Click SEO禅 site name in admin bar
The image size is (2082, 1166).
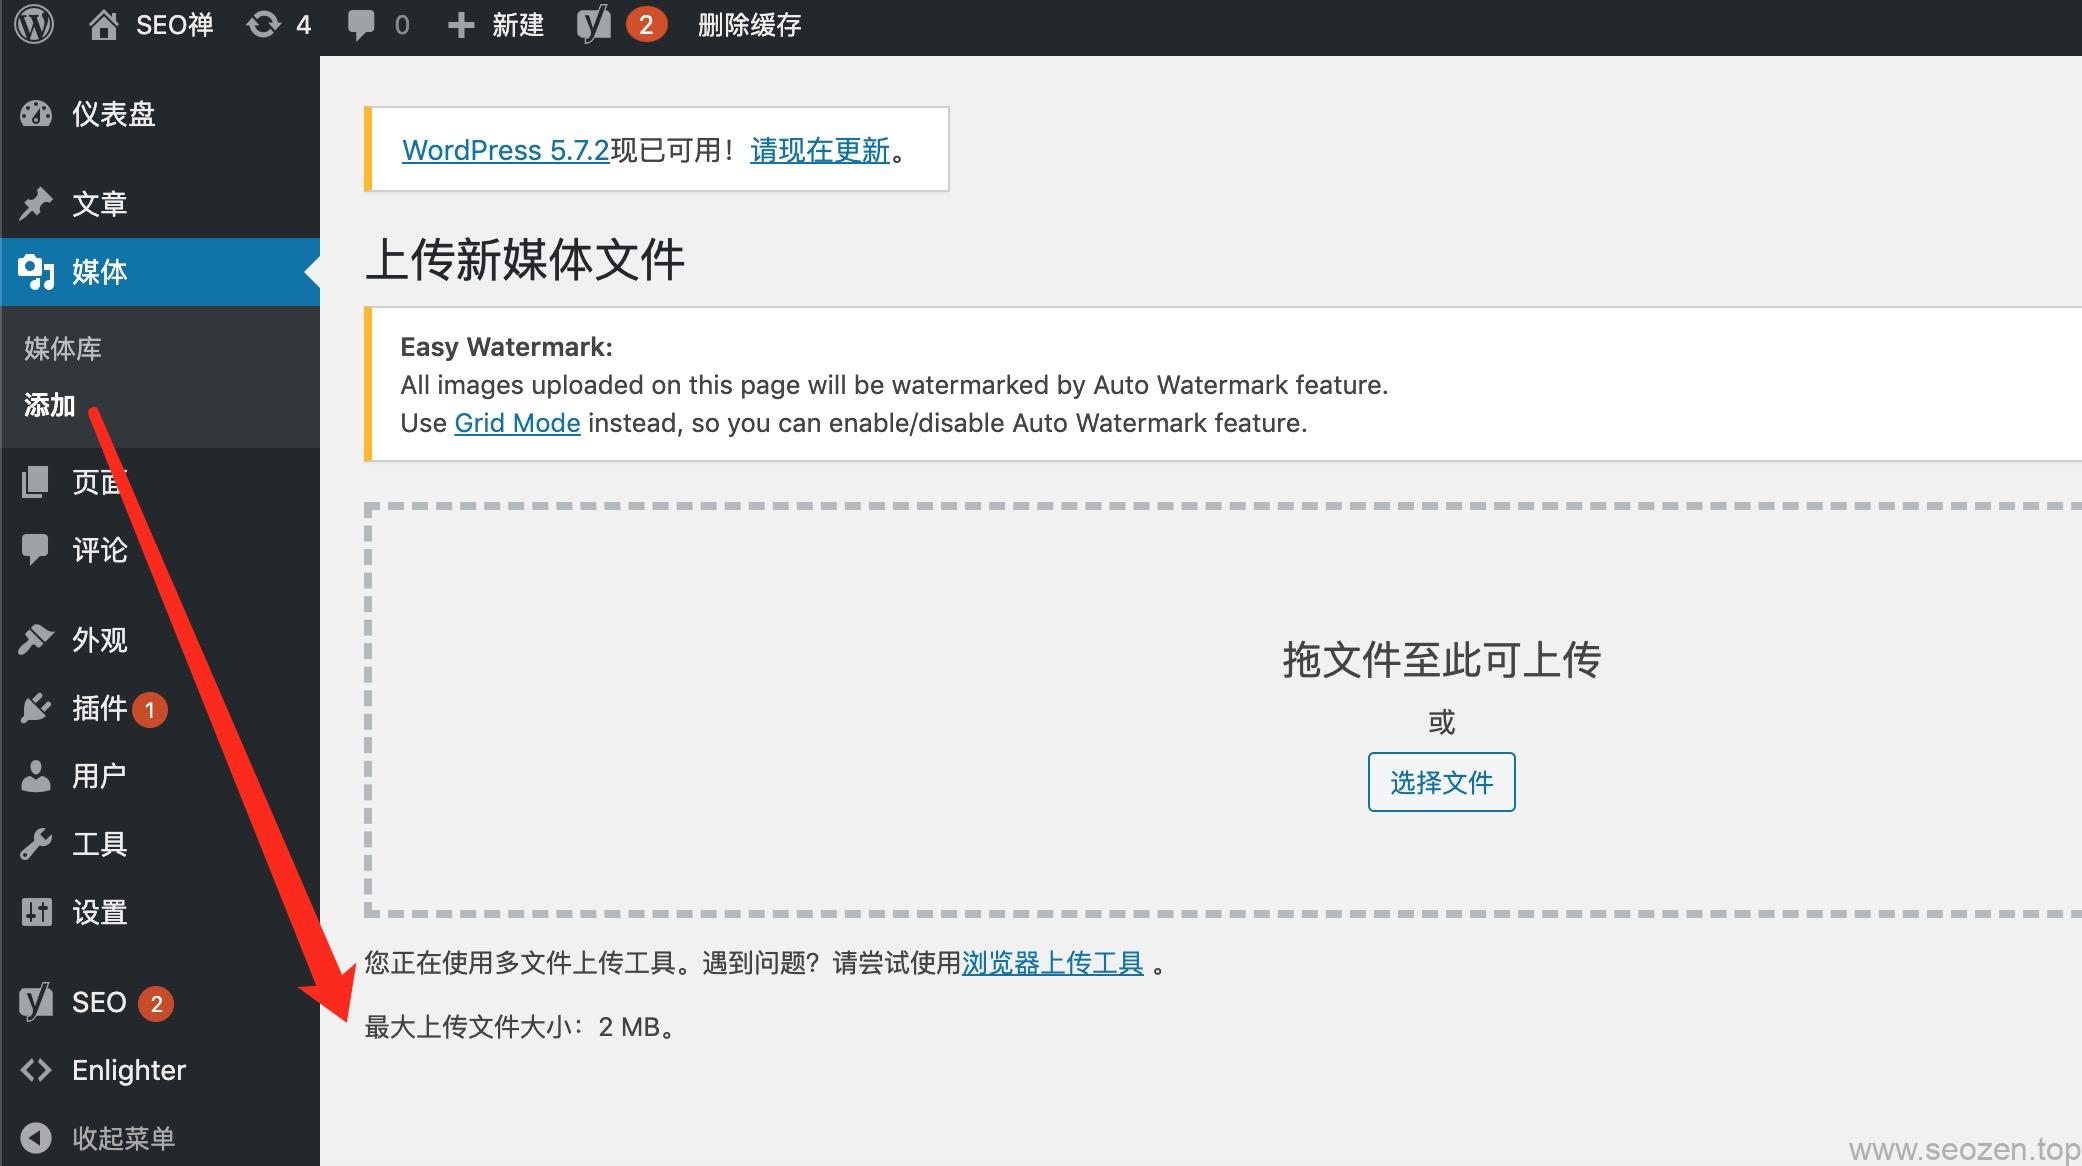(174, 25)
